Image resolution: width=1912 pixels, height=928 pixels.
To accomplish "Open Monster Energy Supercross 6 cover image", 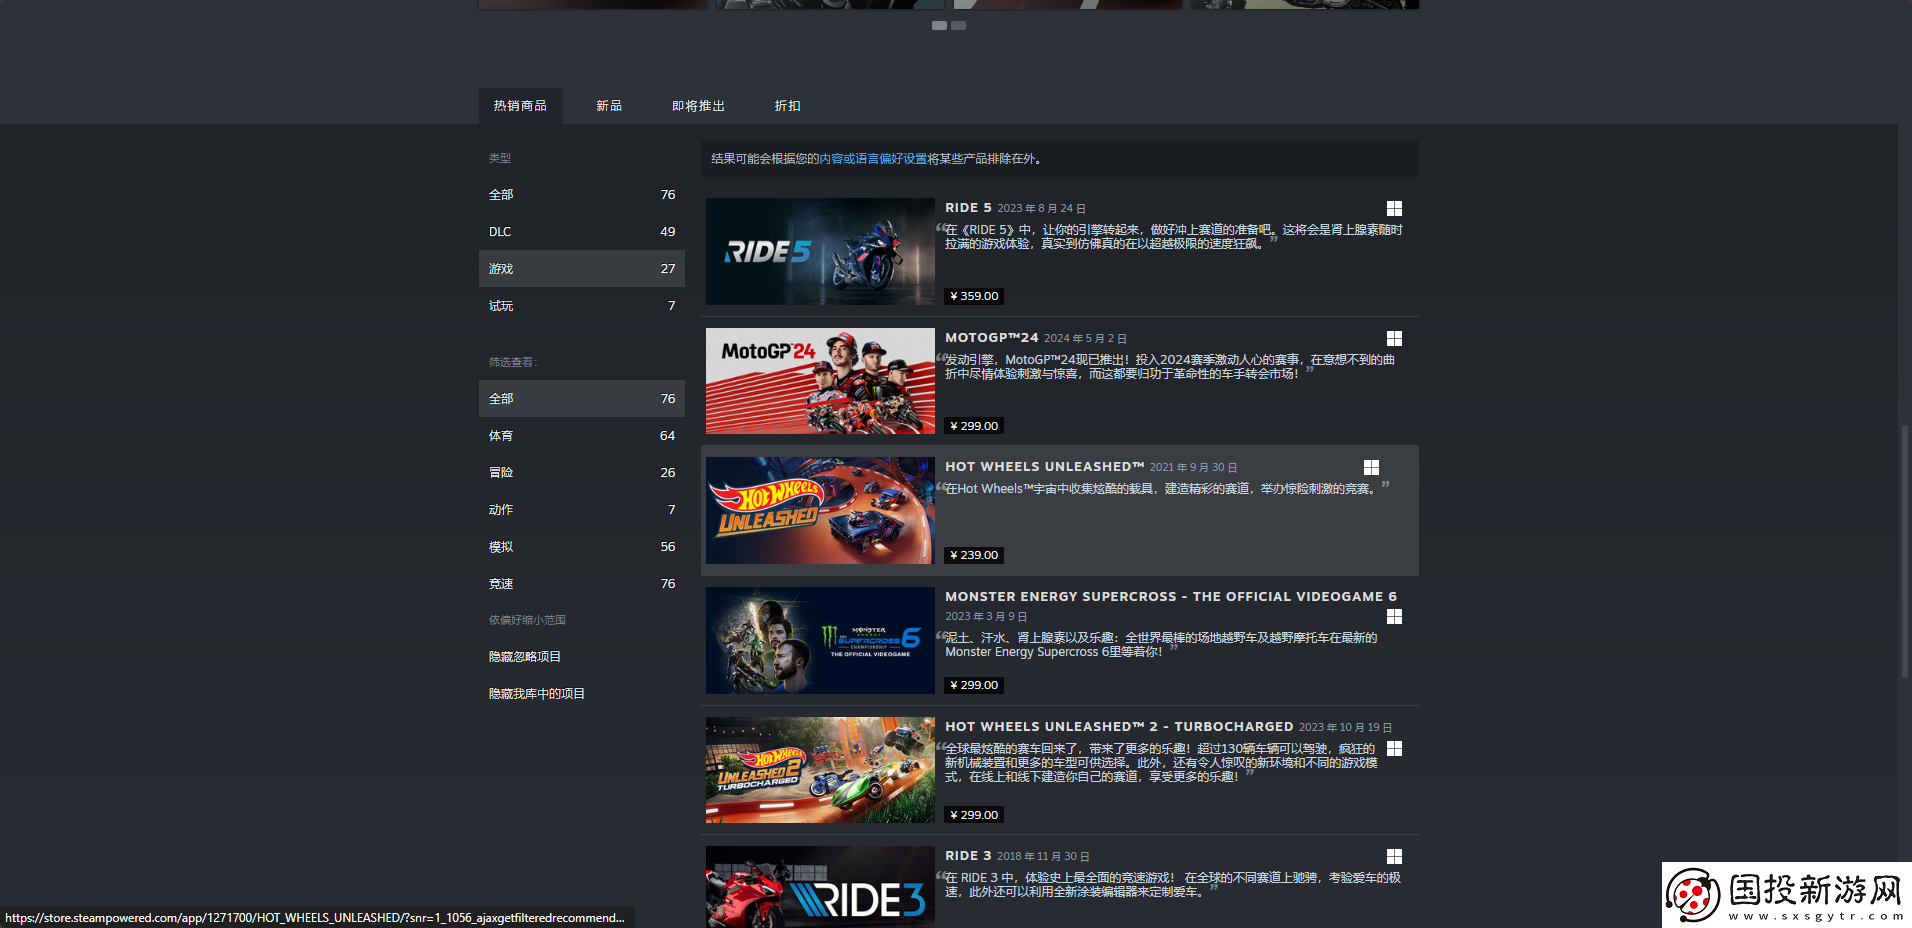I will click(820, 640).
